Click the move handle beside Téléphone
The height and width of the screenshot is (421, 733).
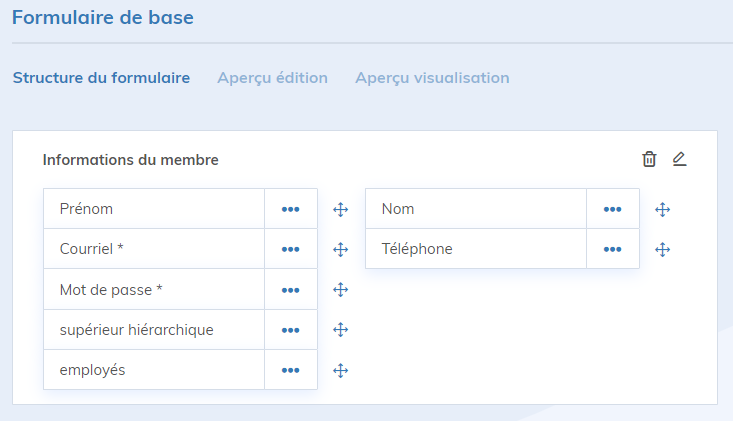(662, 249)
